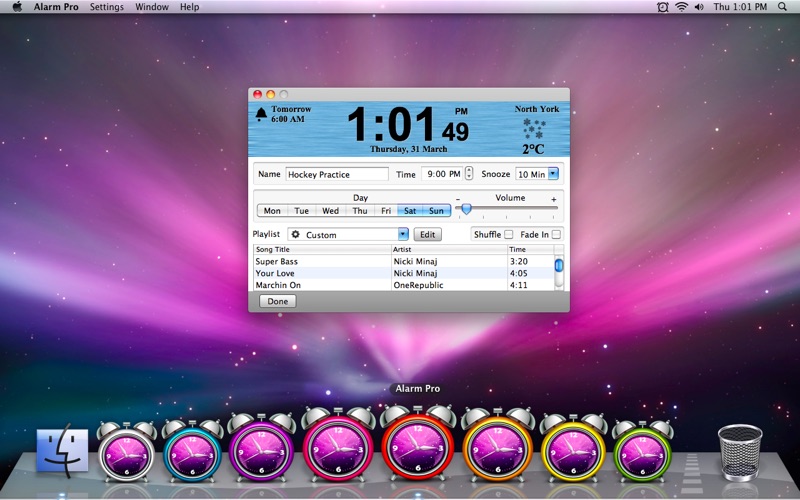Open the Apple menu
The height and width of the screenshot is (500, 800).
click(x=17, y=7)
